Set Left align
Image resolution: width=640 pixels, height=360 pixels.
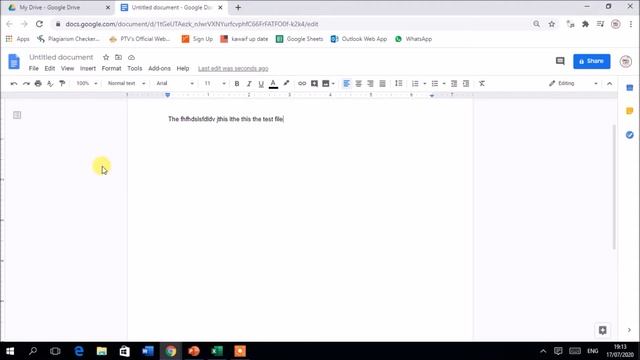click(346, 83)
